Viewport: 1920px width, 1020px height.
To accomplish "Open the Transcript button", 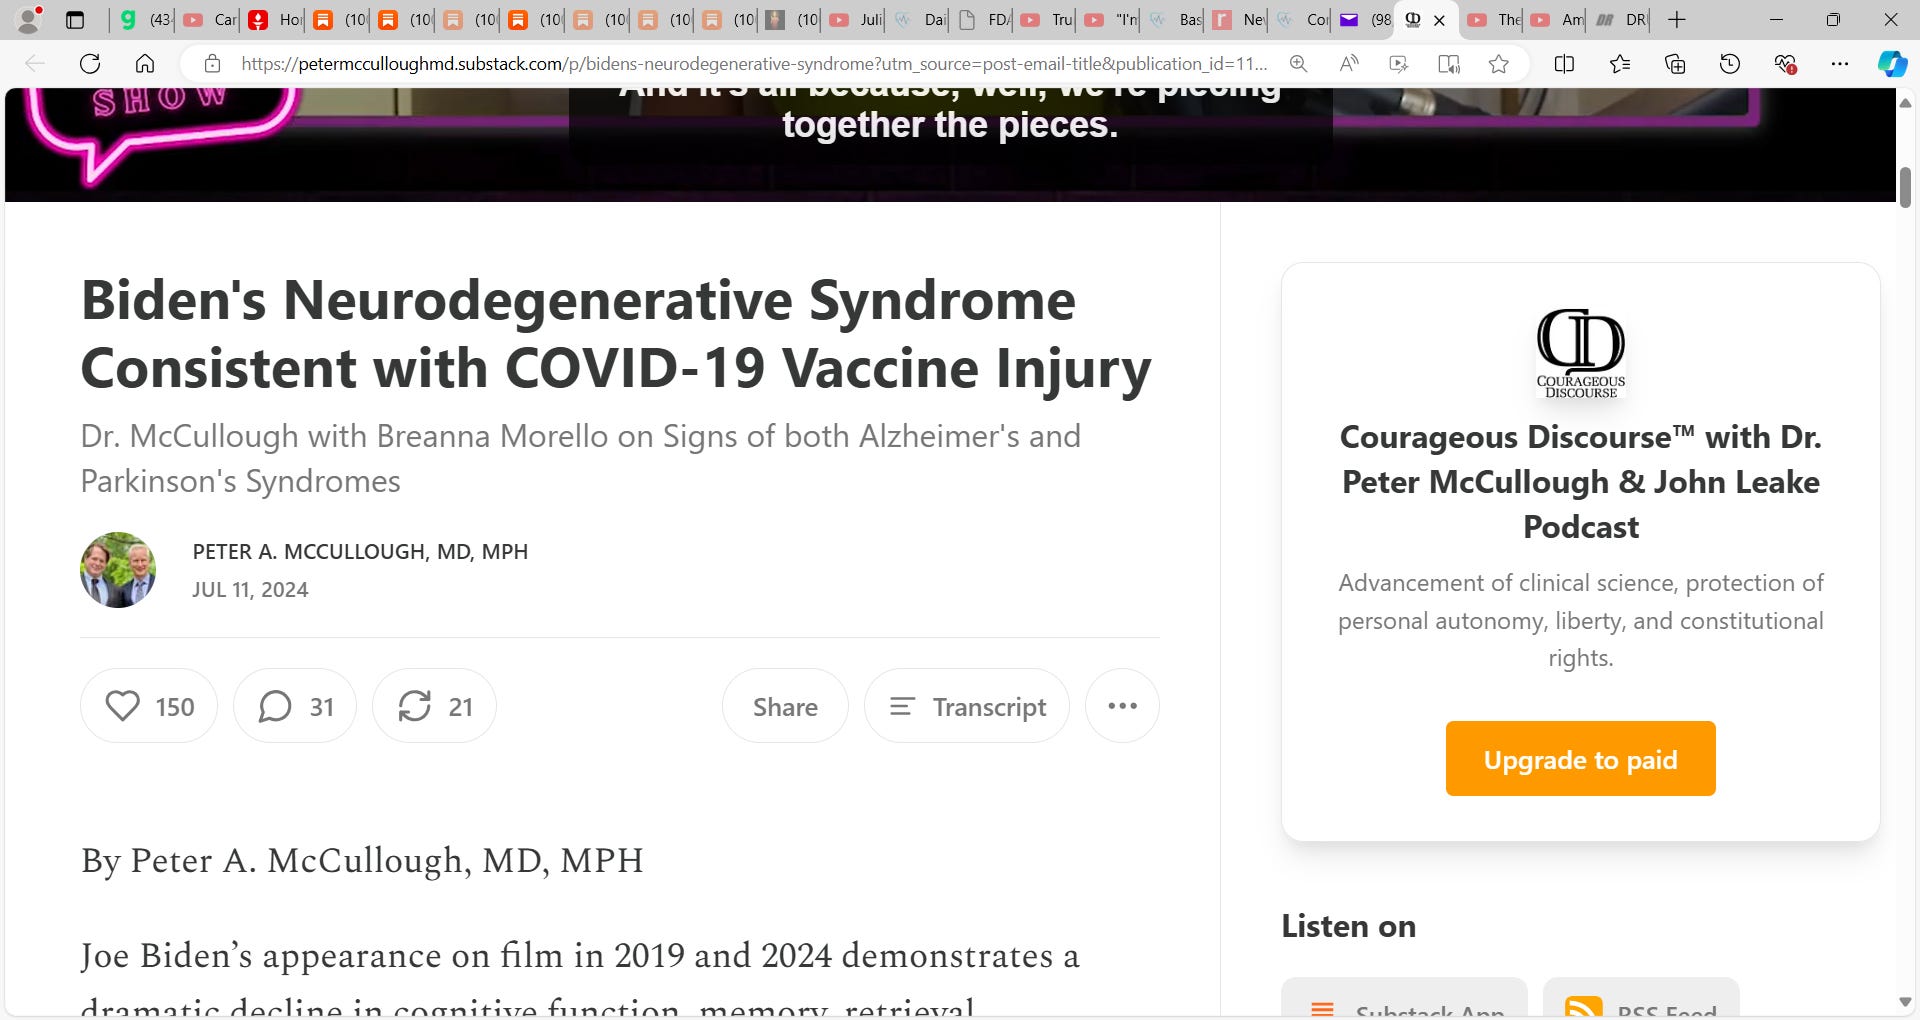I will (x=967, y=706).
